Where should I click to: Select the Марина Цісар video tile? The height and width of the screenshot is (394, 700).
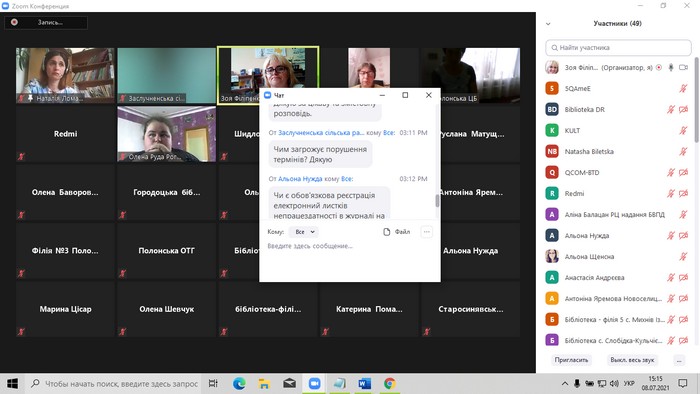point(65,309)
